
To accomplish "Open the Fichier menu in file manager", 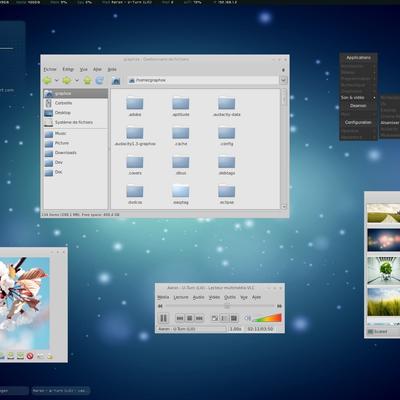I will pyautogui.click(x=50, y=69).
